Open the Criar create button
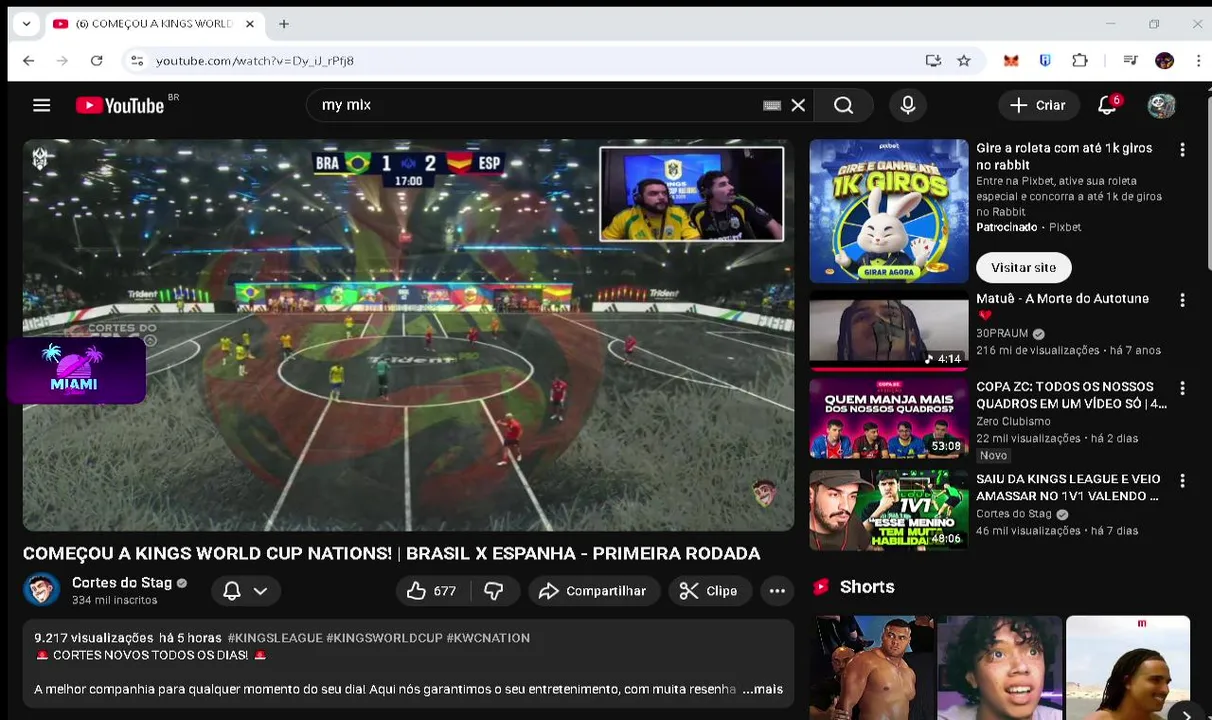This screenshot has height=720, width=1212. (1038, 105)
